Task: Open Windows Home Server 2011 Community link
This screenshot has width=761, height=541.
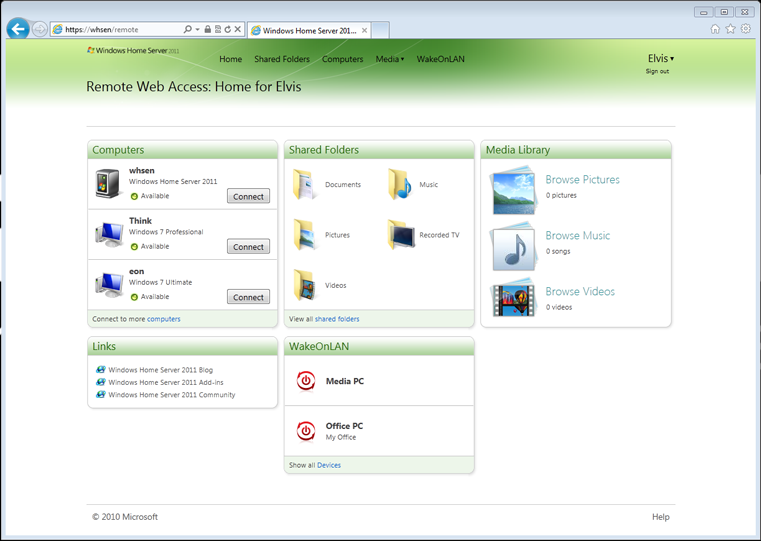Action: click(172, 394)
